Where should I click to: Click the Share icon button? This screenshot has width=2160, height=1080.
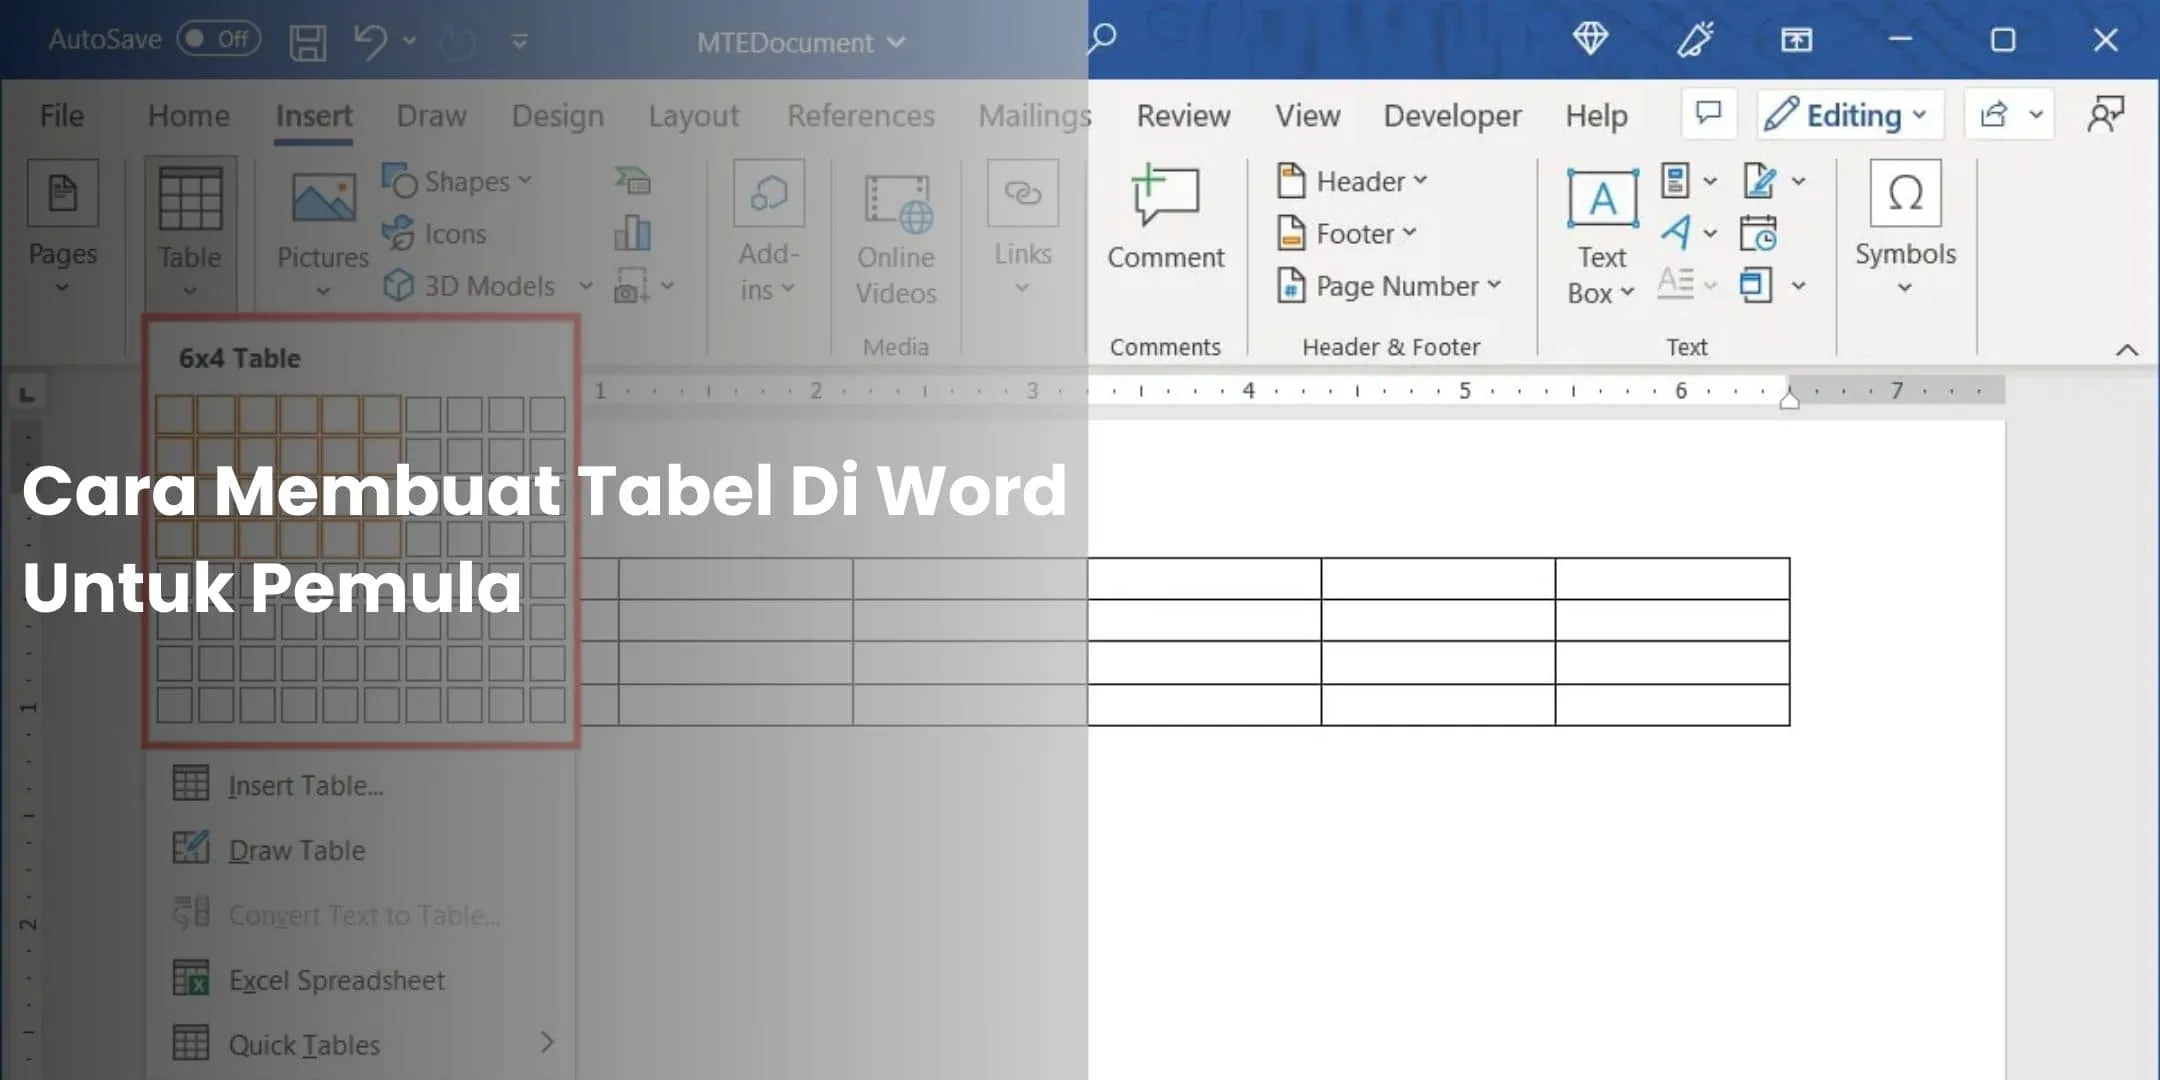click(1993, 115)
